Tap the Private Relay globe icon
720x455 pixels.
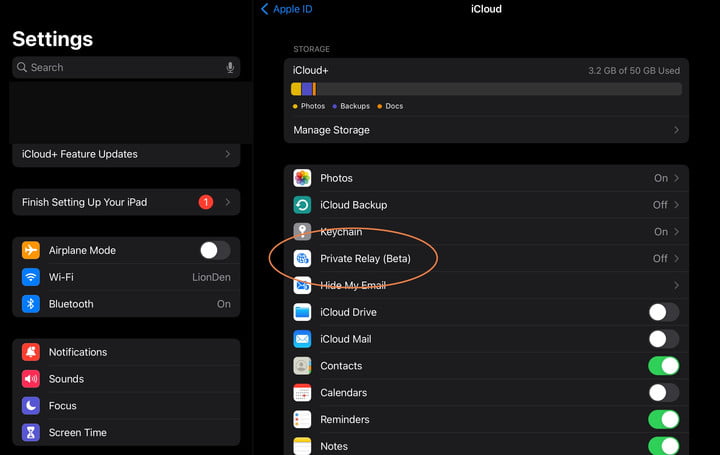(302, 258)
